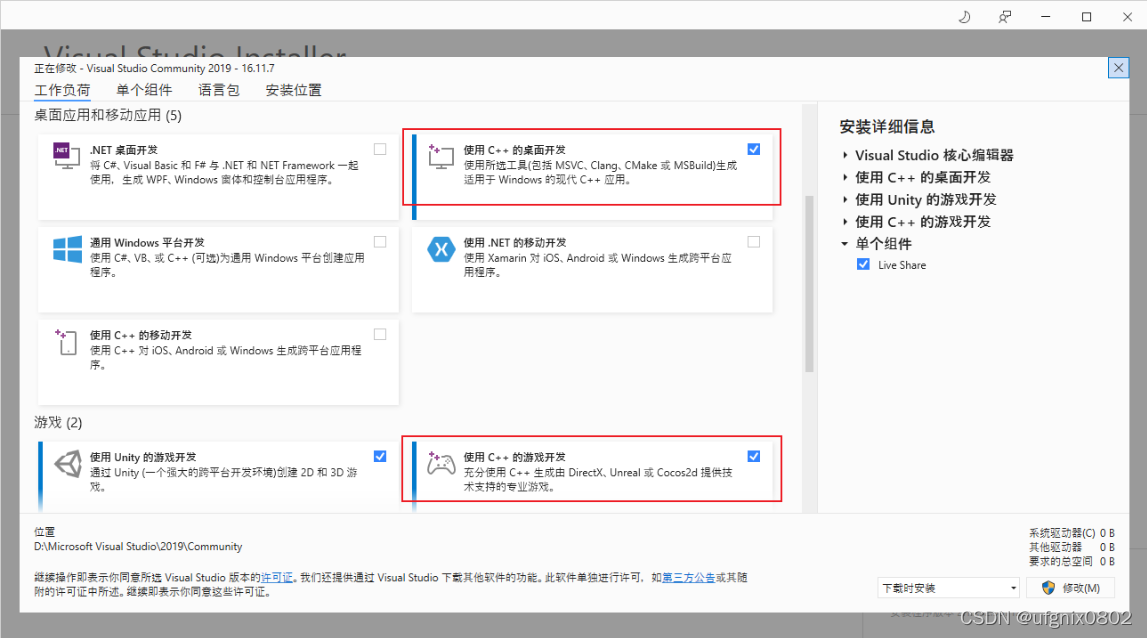Collapse the 单个组件 section
Image resolution: width=1147 pixels, height=638 pixels.
tap(845, 244)
